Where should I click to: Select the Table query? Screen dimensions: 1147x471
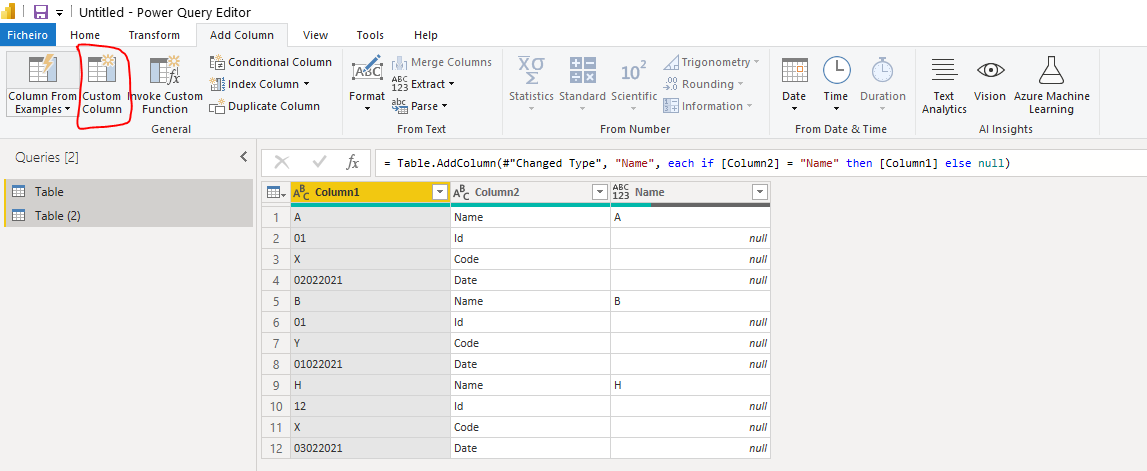(129, 192)
